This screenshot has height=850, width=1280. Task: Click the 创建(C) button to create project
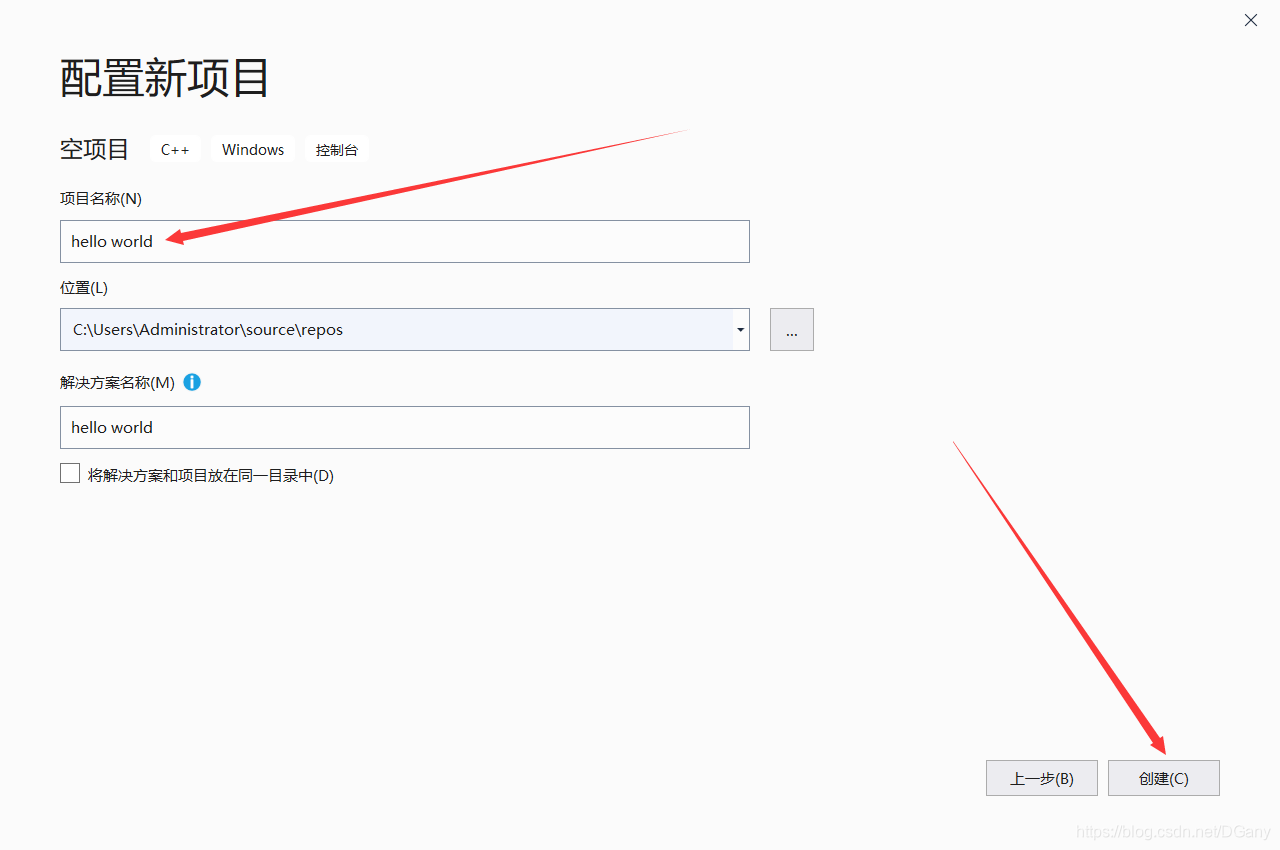tap(1164, 778)
